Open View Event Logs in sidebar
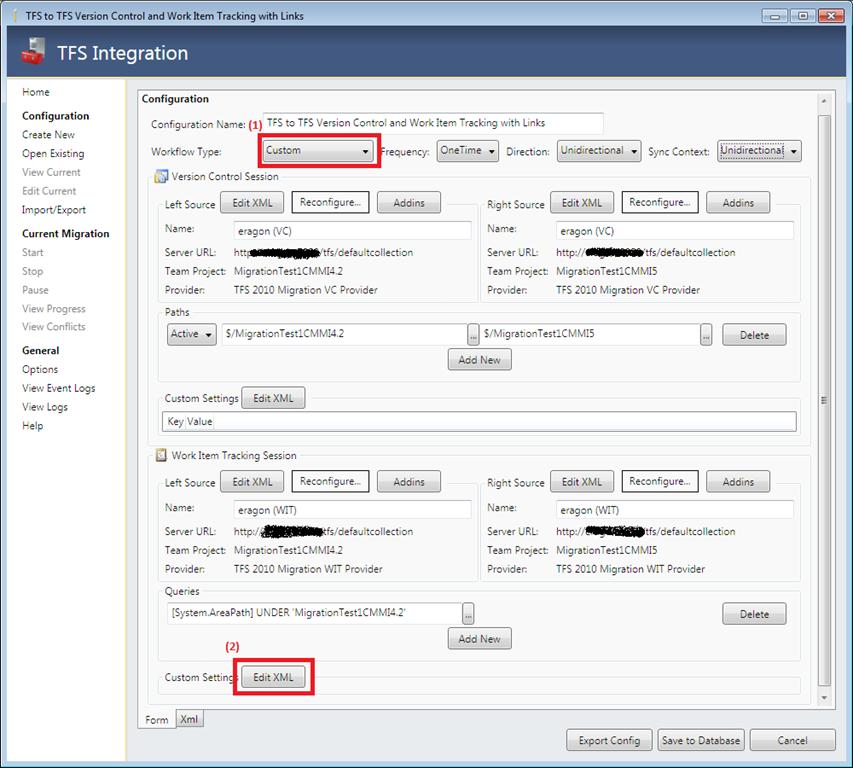Screen dimensions: 853x768 pos(59,388)
